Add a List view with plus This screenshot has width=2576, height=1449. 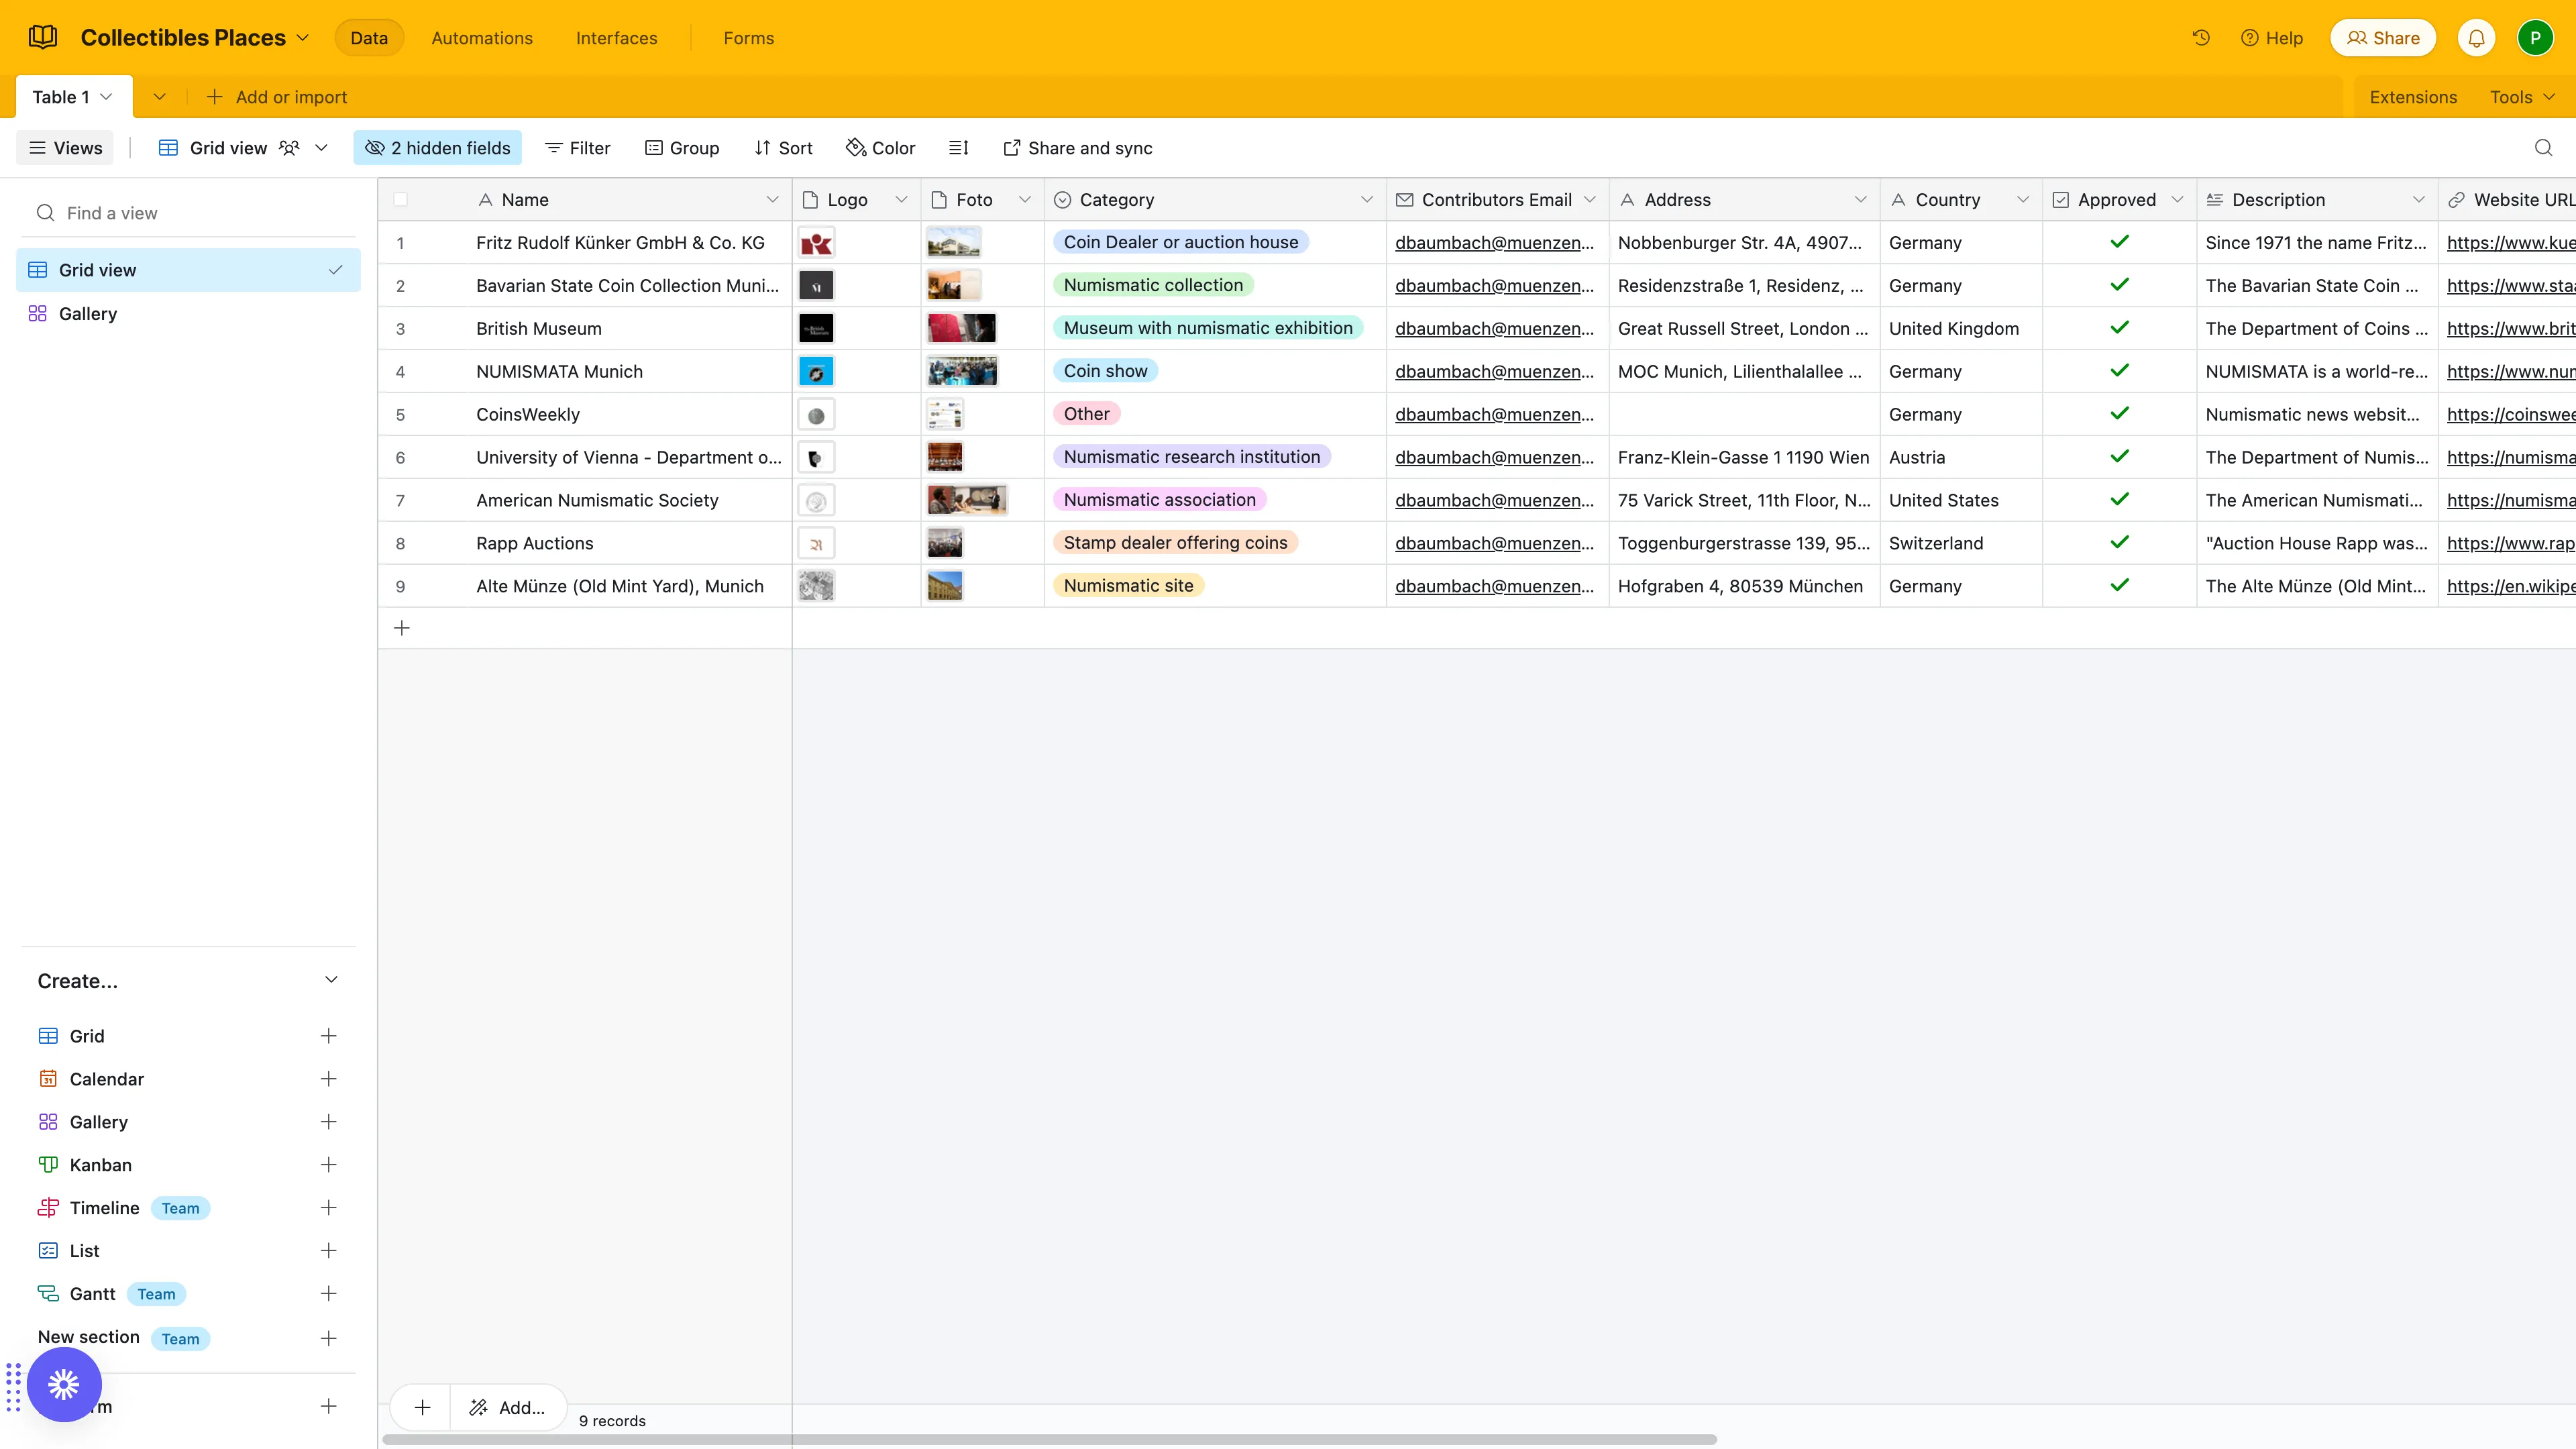pos(328,1251)
